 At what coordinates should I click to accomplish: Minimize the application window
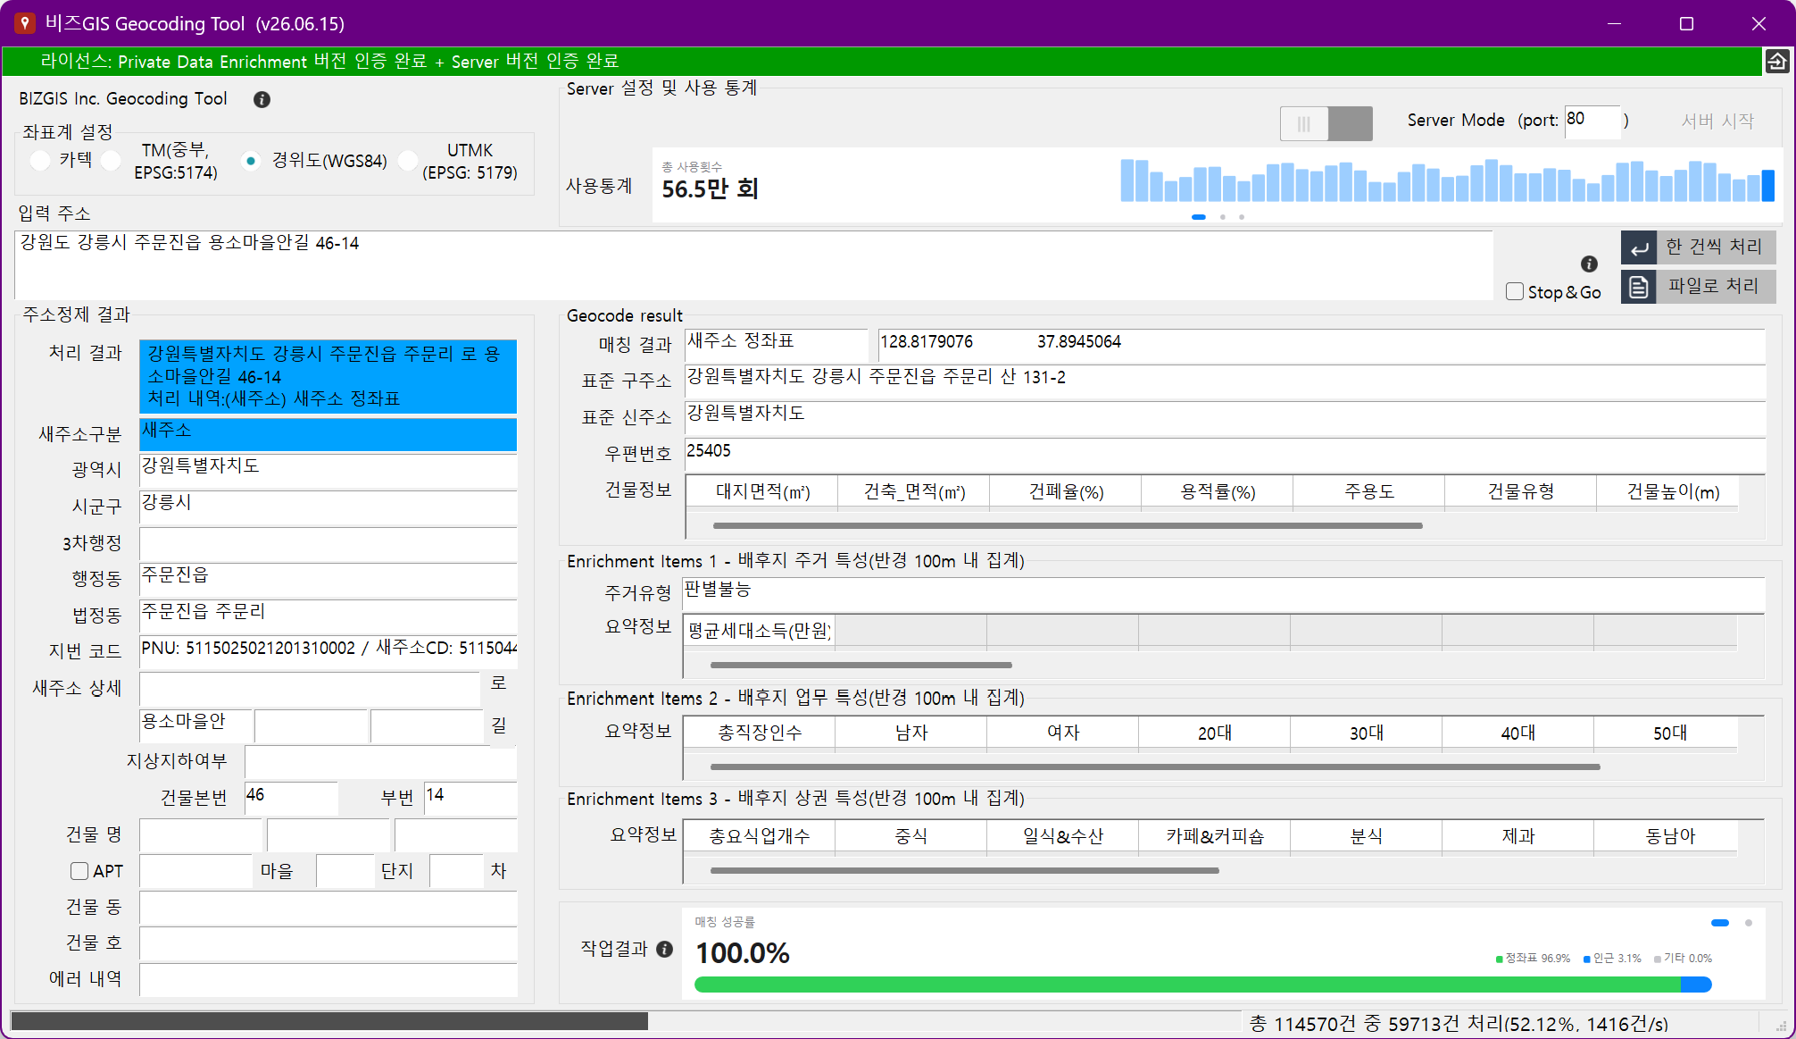point(1614,23)
